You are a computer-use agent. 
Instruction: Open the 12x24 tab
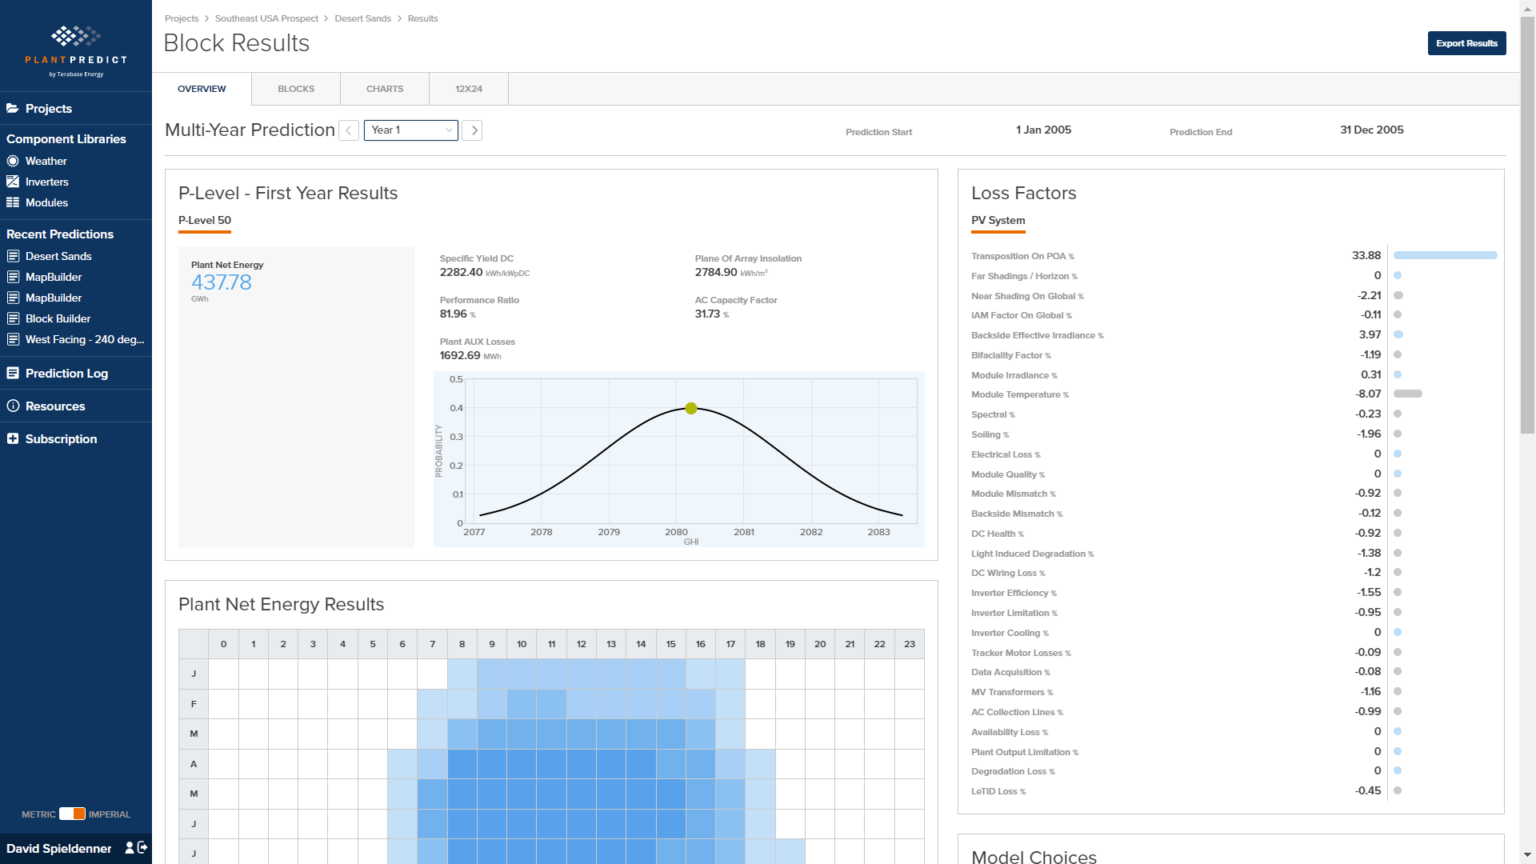467,88
